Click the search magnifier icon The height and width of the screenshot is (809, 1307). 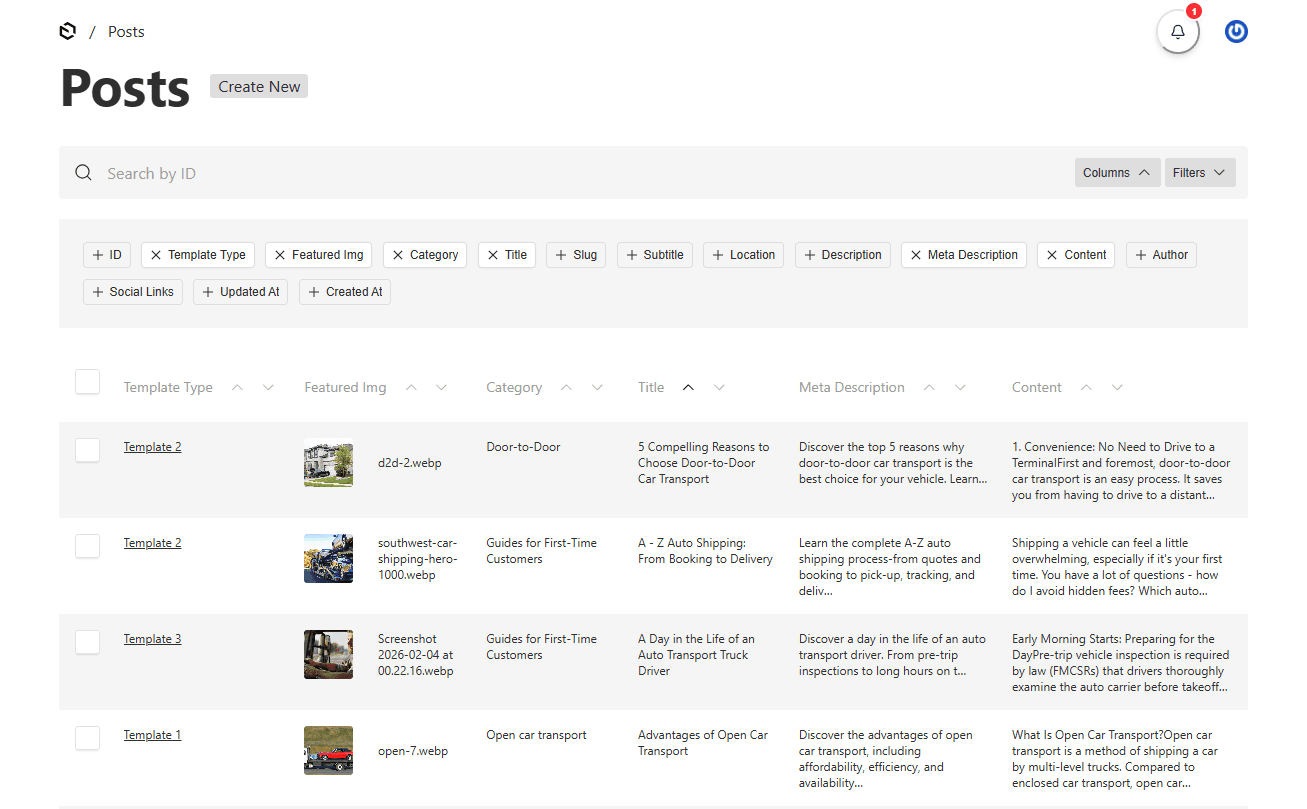pyautogui.click(x=84, y=173)
